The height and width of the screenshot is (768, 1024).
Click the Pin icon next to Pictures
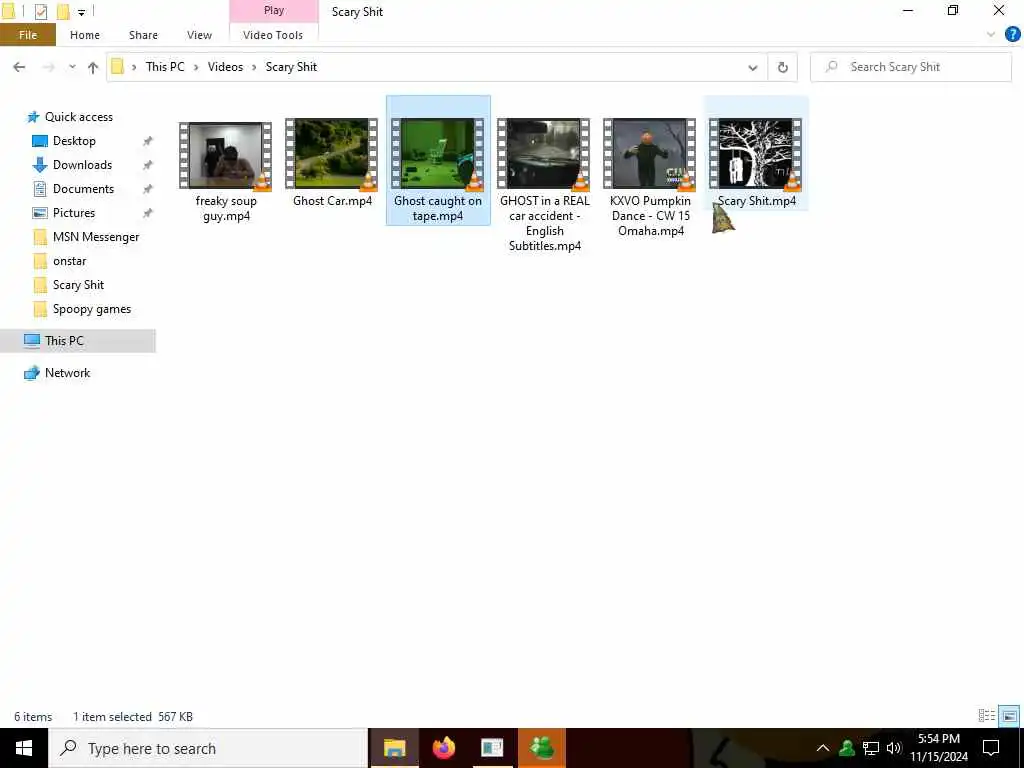click(148, 213)
